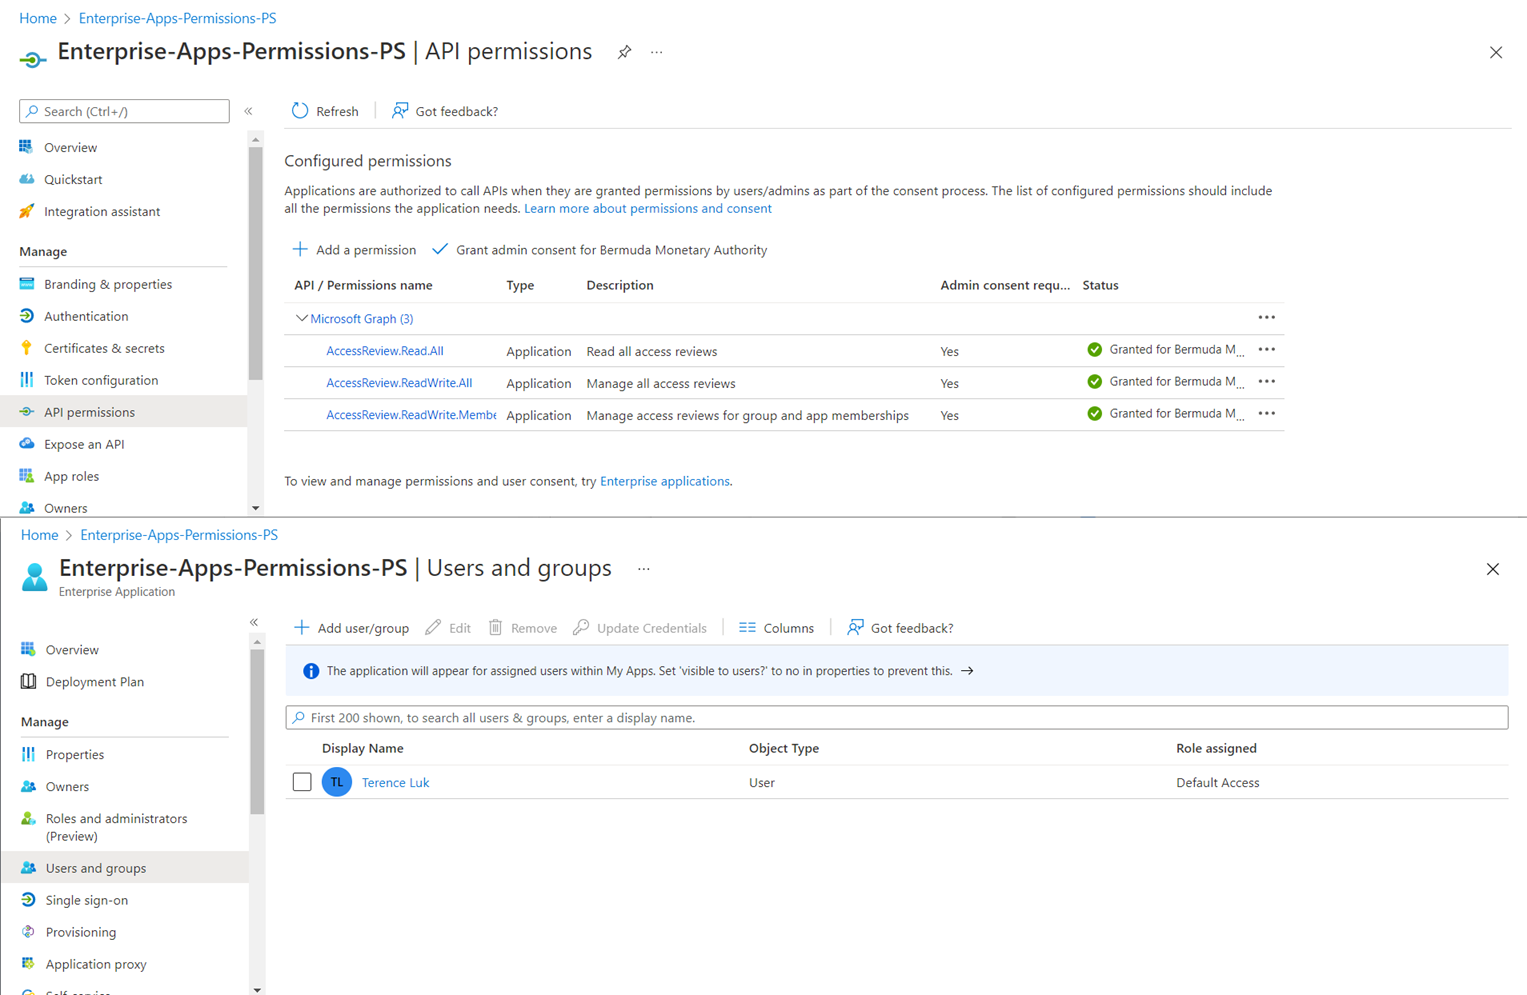Grant admin consent for Bermuda Monetary Authority
Image resolution: width=1527 pixels, height=995 pixels.
(x=599, y=250)
